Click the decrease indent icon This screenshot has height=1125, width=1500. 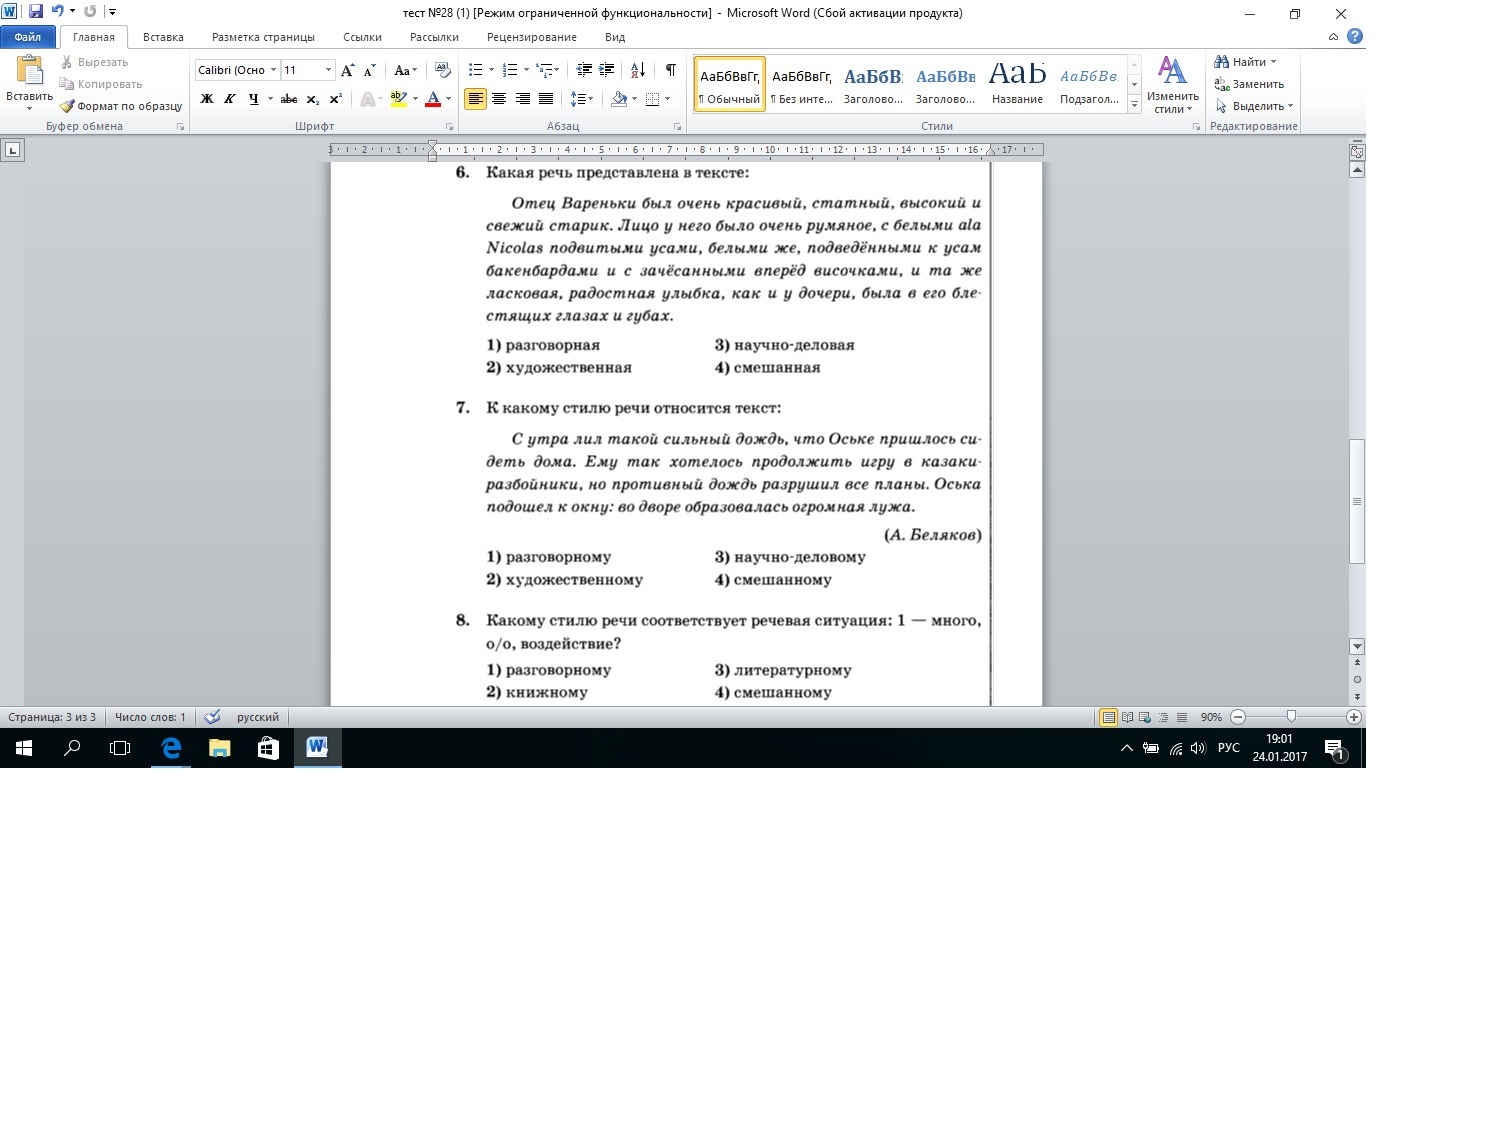click(584, 70)
